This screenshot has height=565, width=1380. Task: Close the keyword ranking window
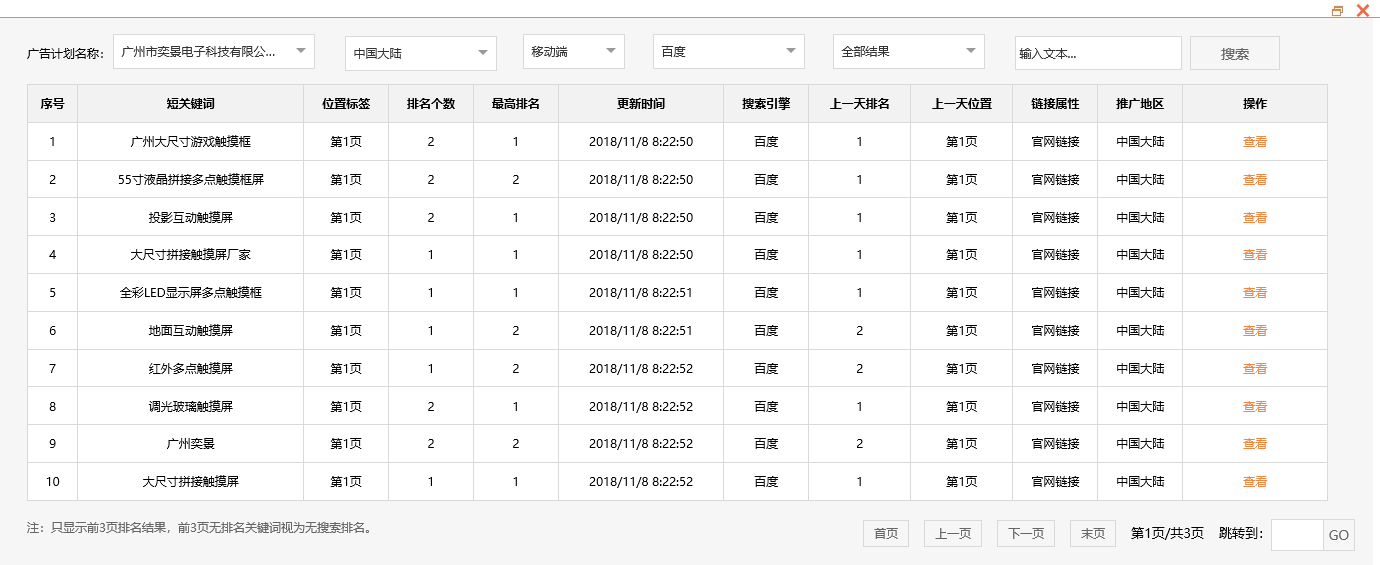coord(1362,11)
